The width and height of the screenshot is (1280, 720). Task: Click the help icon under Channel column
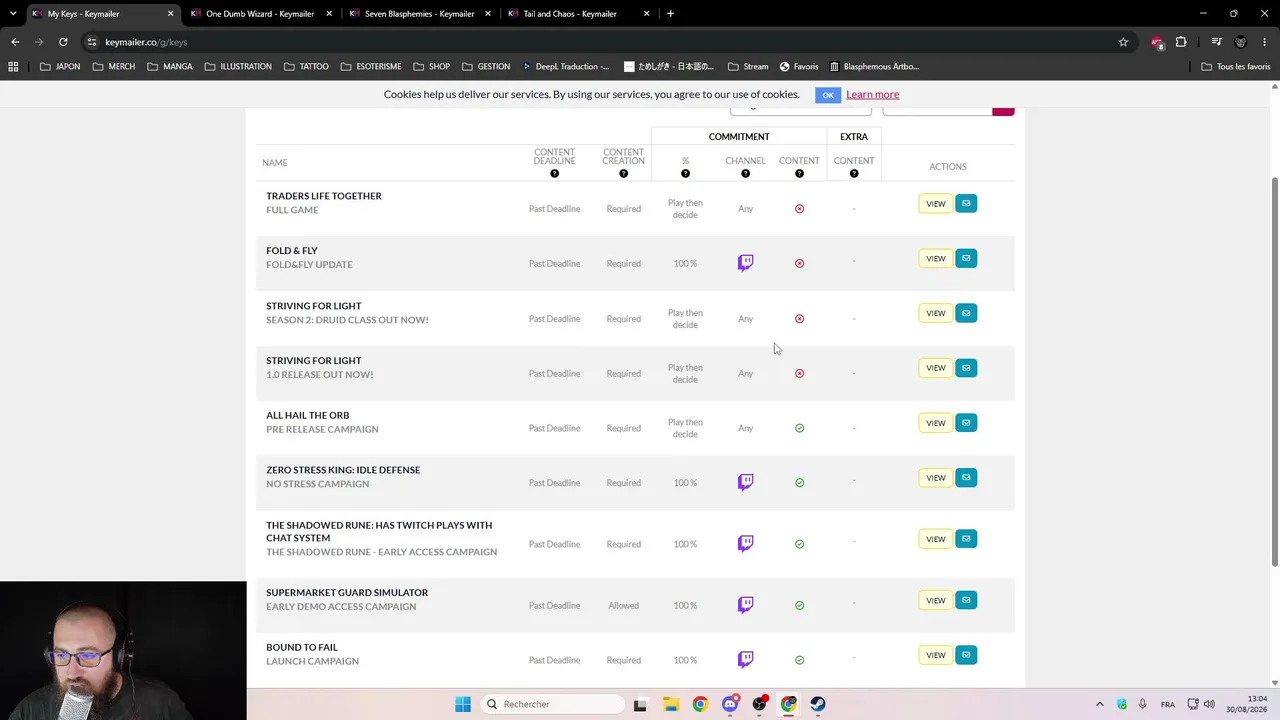745,174
